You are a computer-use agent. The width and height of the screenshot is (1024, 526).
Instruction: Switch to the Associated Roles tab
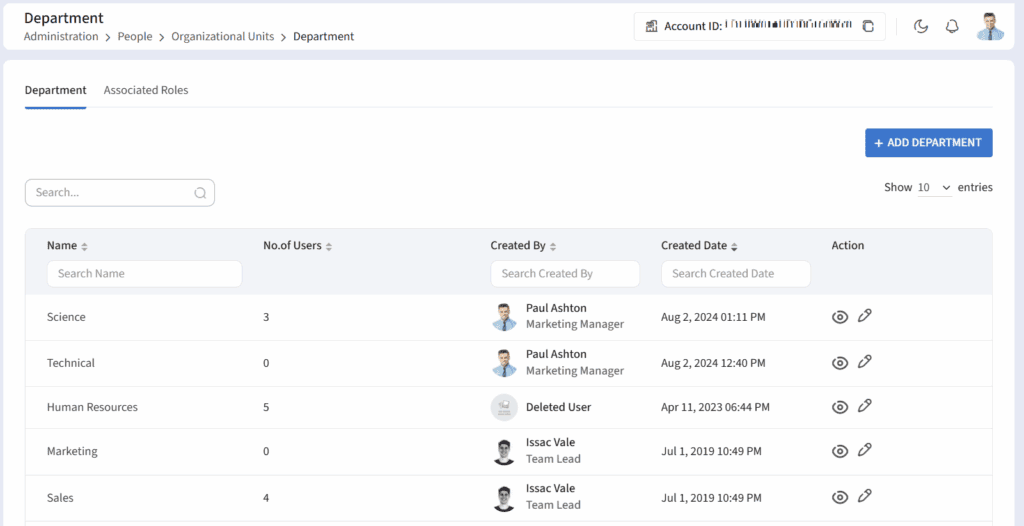146,90
